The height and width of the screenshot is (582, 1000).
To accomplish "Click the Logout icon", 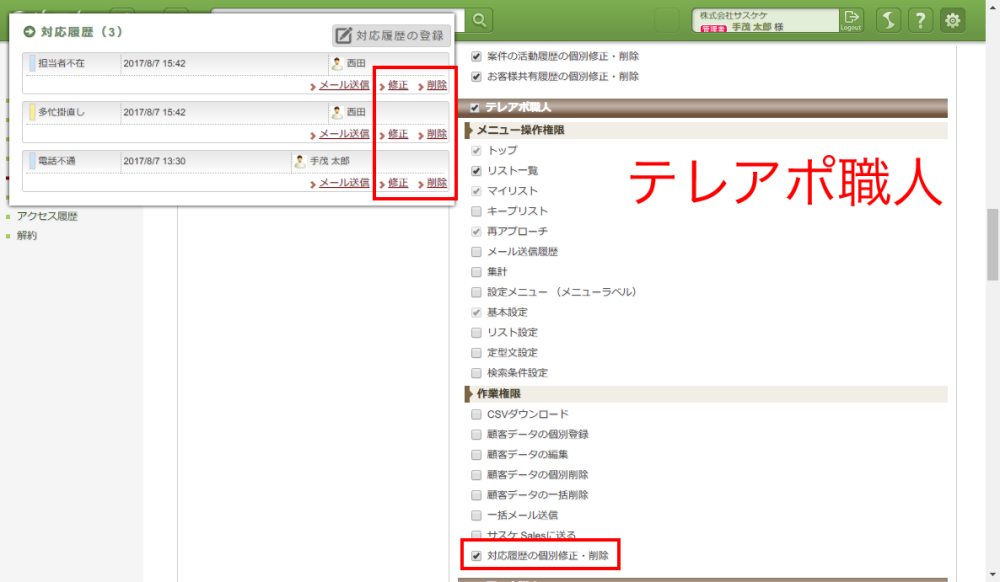I will tap(851, 20).
